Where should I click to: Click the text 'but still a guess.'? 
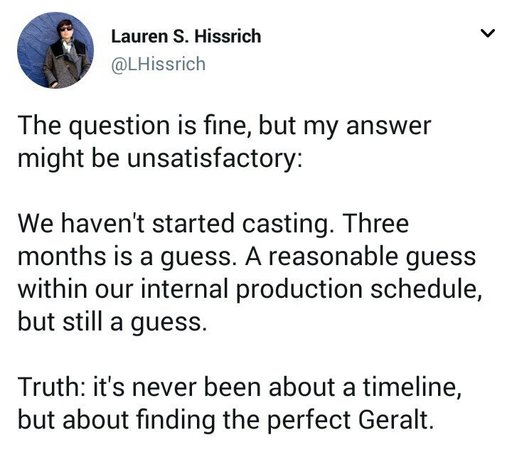click(x=112, y=322)
